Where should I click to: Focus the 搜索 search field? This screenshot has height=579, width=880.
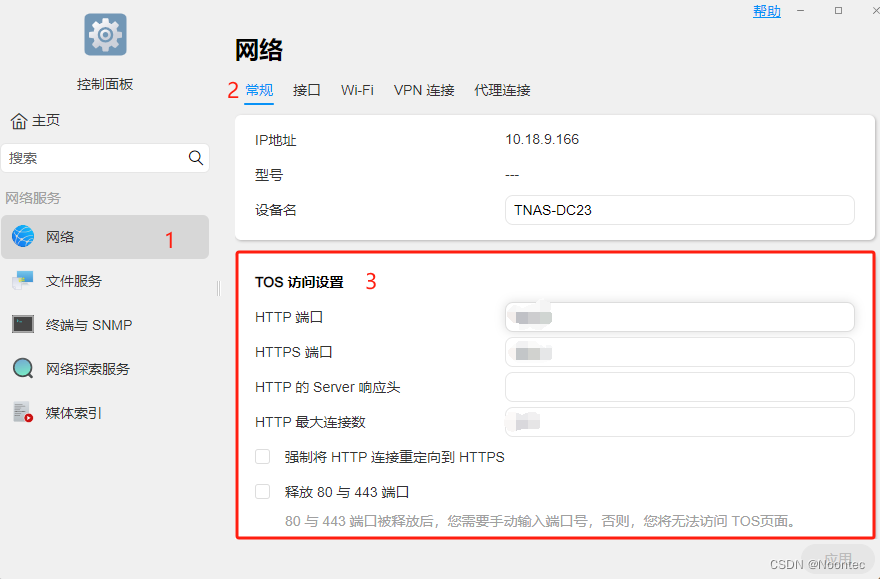(x=105, y=158)
